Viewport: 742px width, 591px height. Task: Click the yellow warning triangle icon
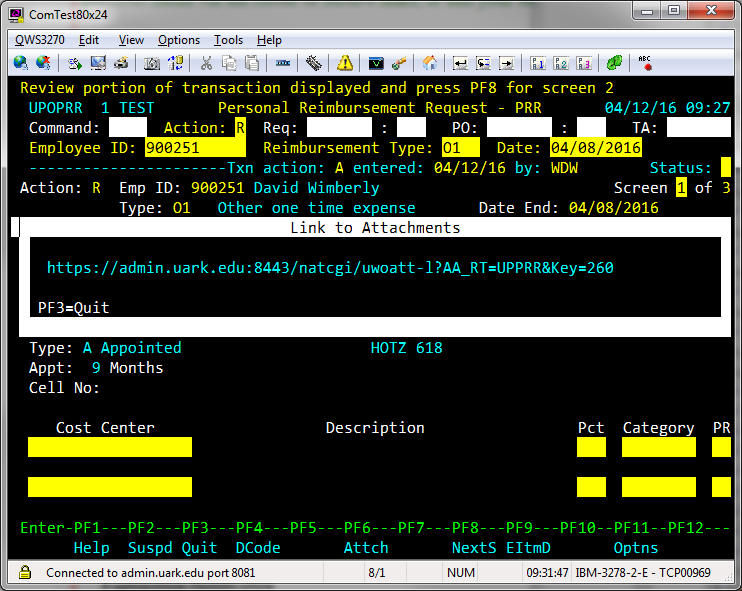pos(345,62)
